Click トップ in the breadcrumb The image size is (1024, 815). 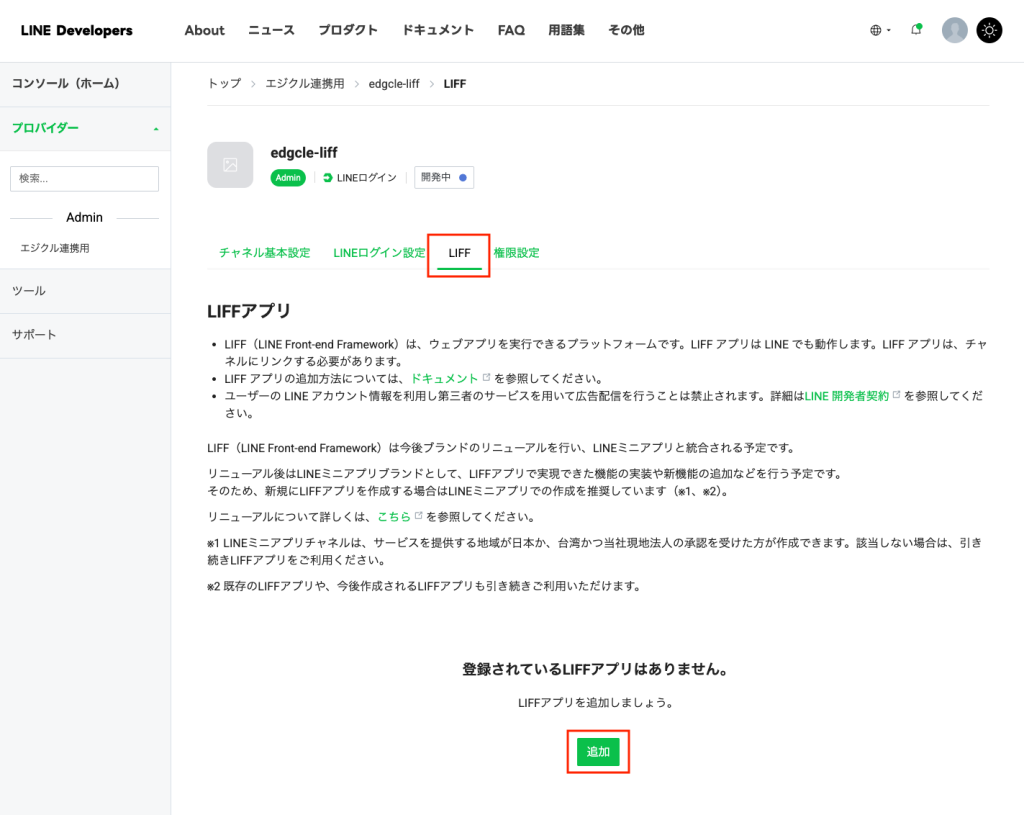point(224,84)
